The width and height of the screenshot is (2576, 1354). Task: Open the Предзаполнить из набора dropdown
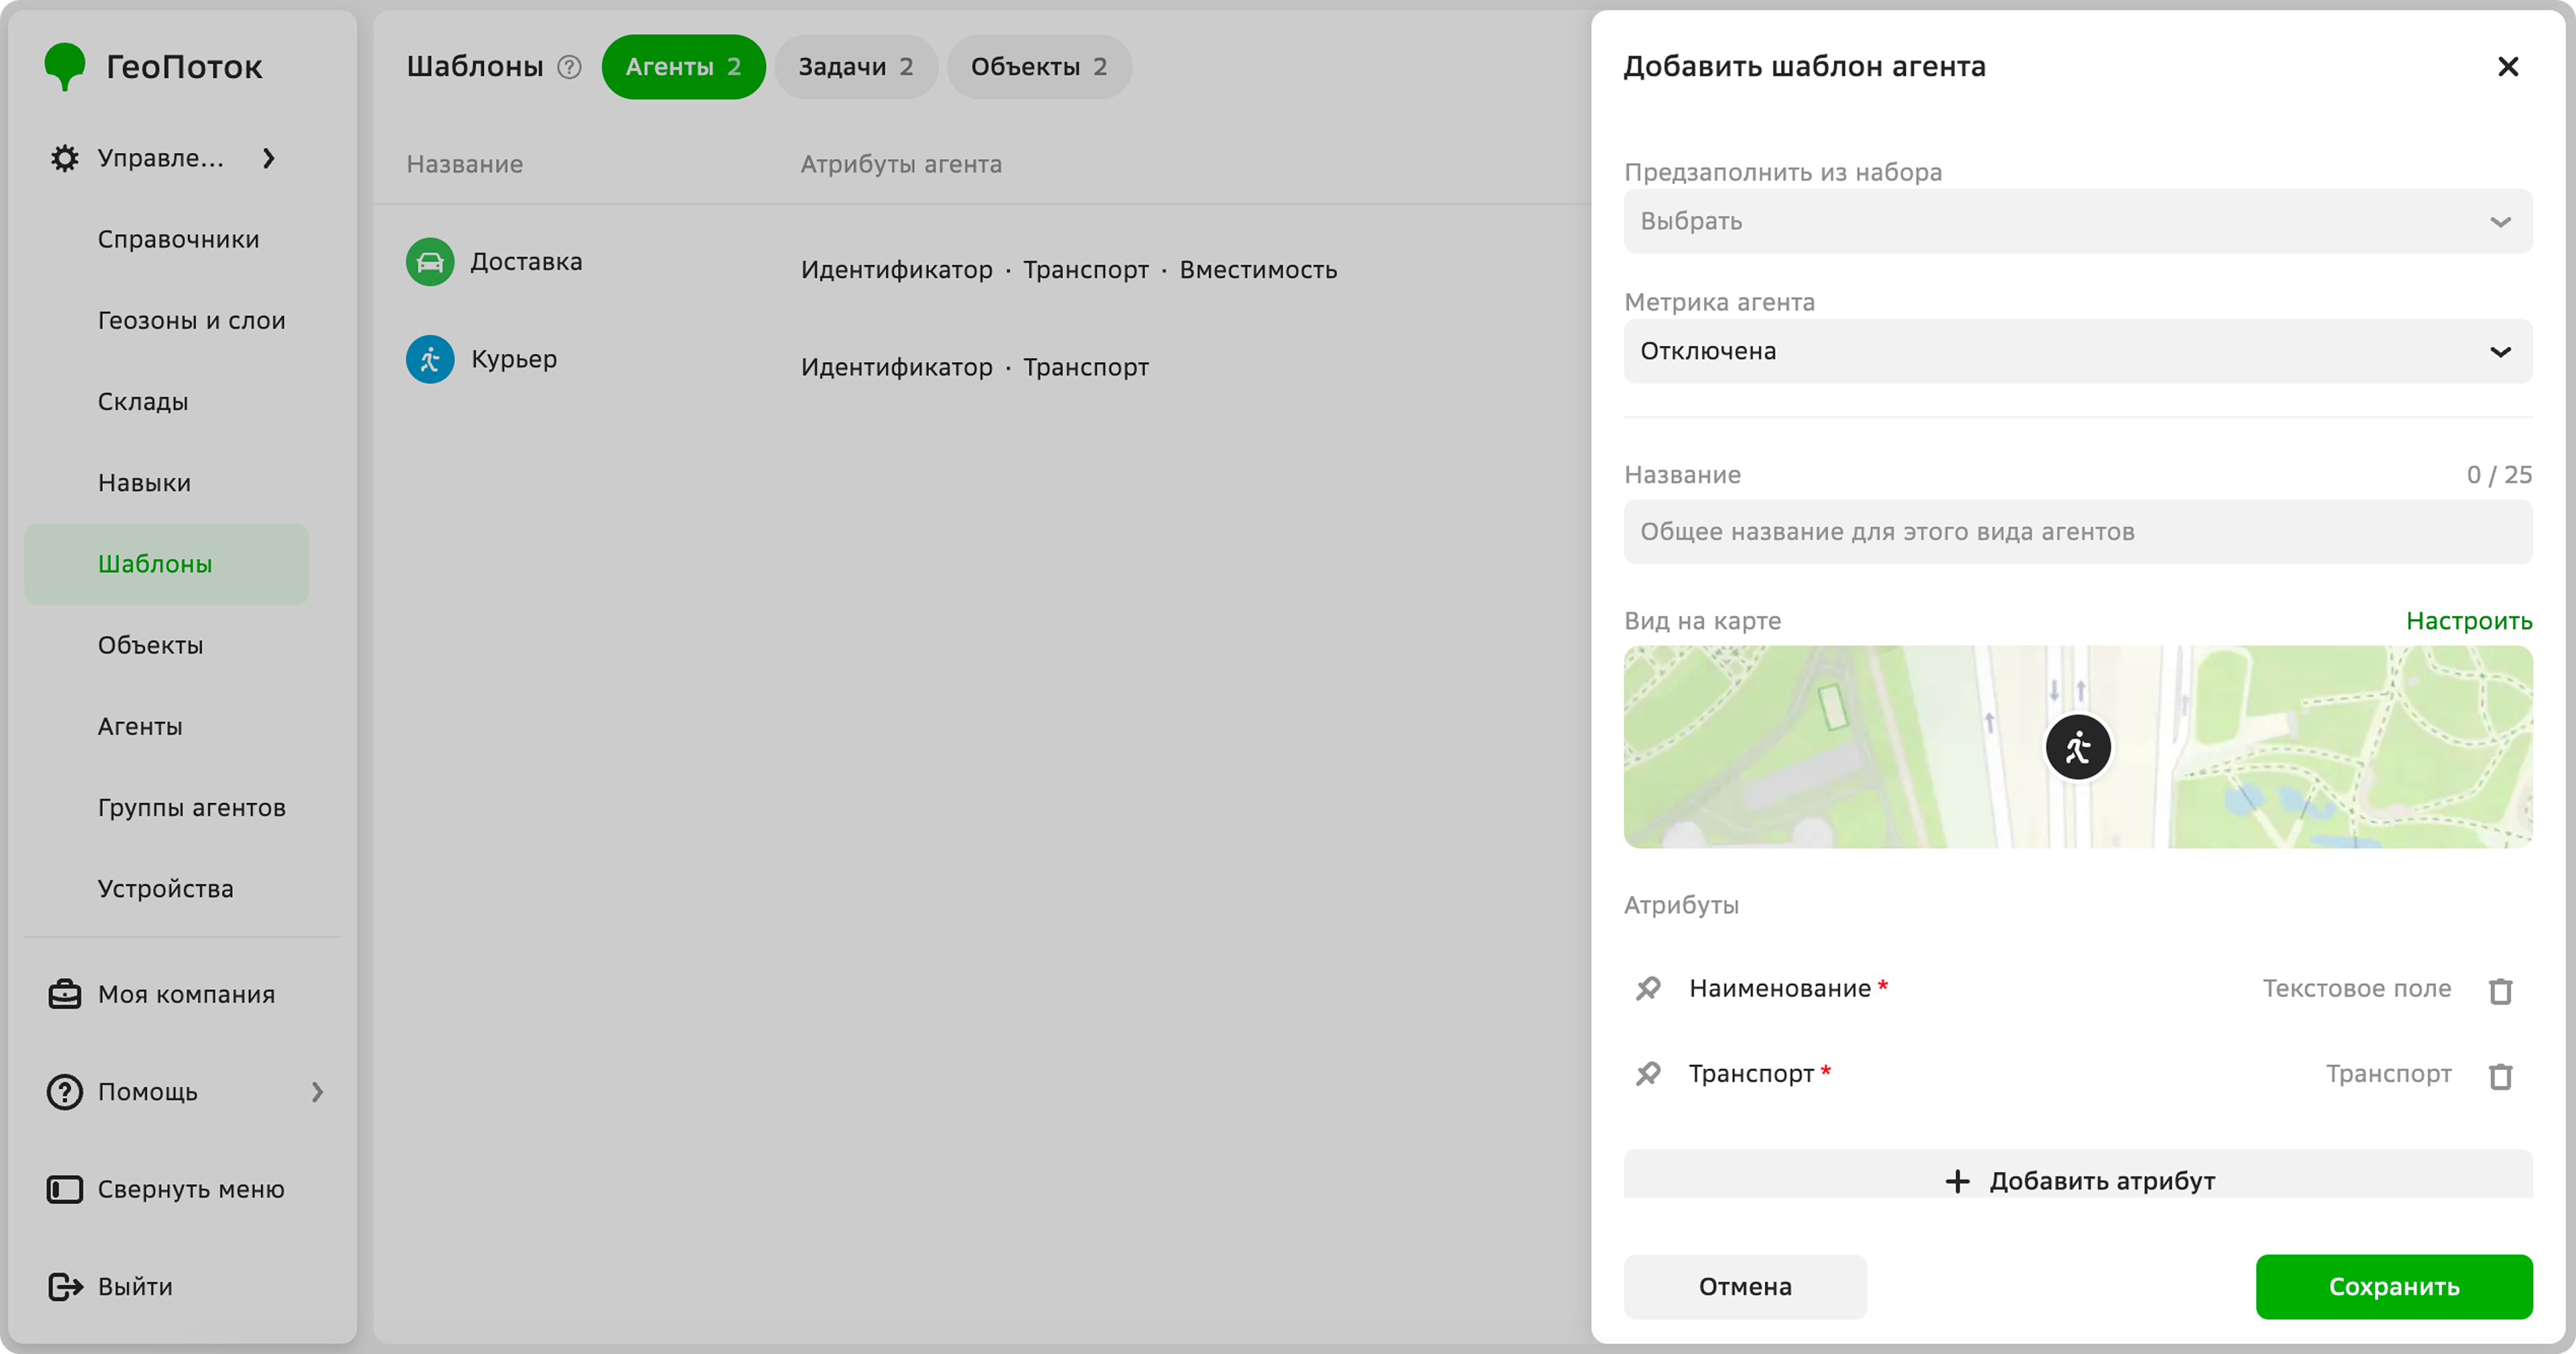pyautogui.click(x=2078, y=221)
